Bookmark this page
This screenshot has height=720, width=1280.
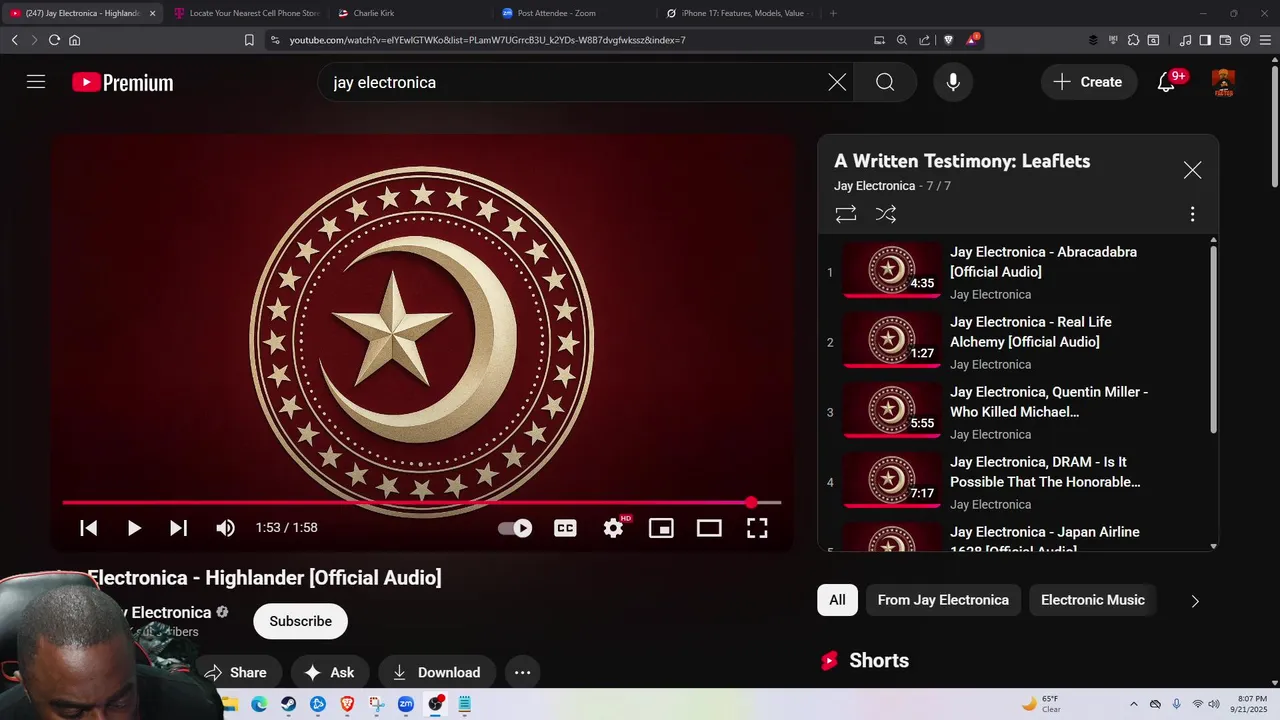249,40
